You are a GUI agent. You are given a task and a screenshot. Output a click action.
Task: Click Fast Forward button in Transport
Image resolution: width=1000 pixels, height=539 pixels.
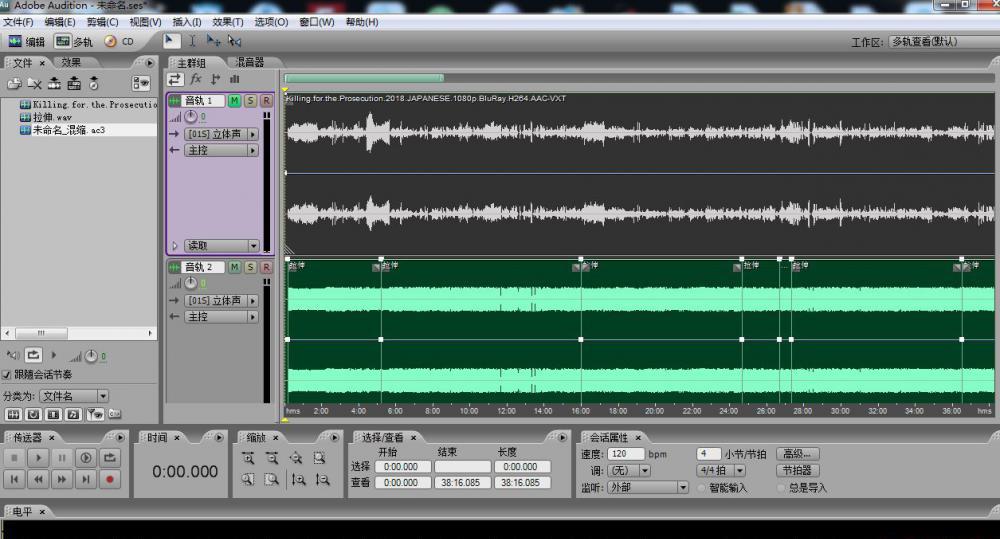coord(62,479)
